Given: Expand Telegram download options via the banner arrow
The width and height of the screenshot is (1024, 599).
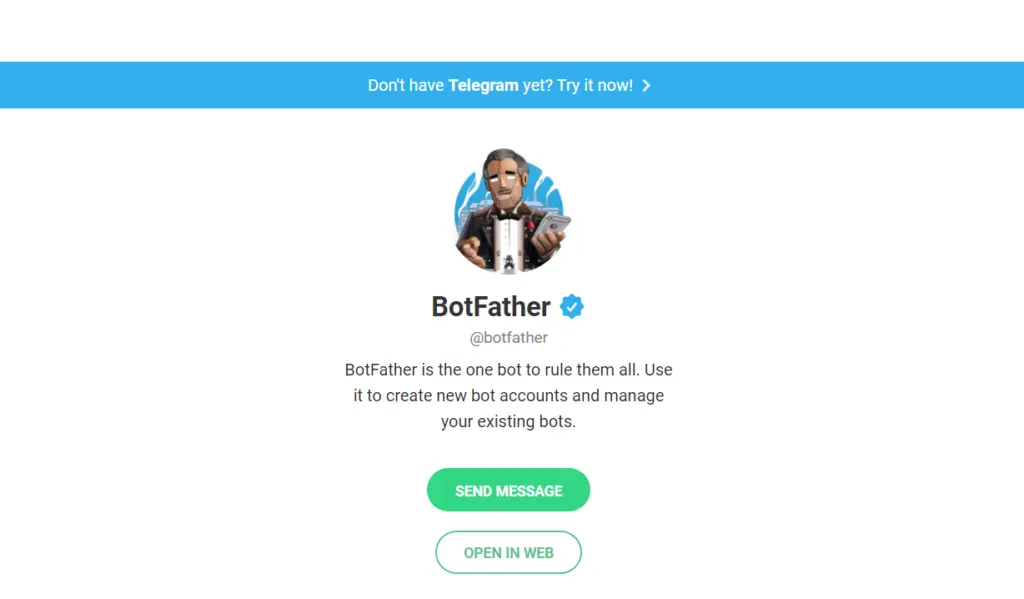Looking at the screenshot, I should (647, 85).
